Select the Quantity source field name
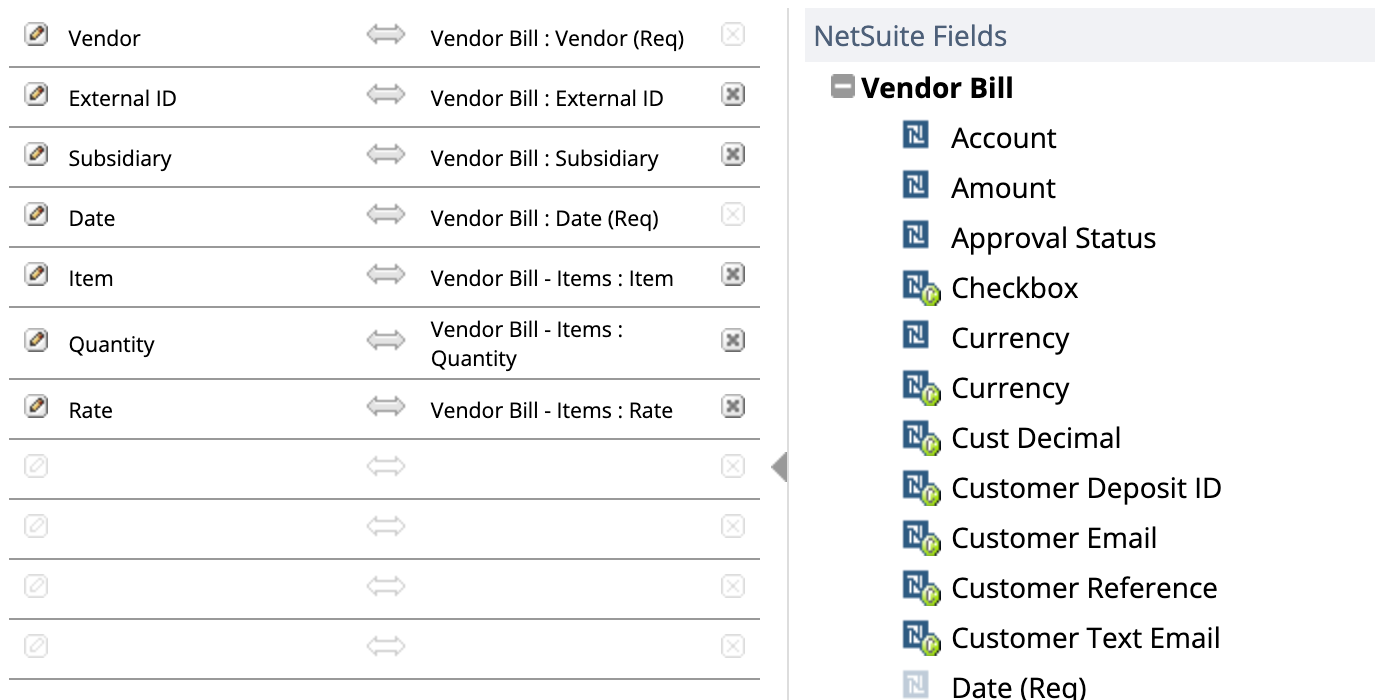1375x700 pixels. pyautogui.click(x=111, y=344)
